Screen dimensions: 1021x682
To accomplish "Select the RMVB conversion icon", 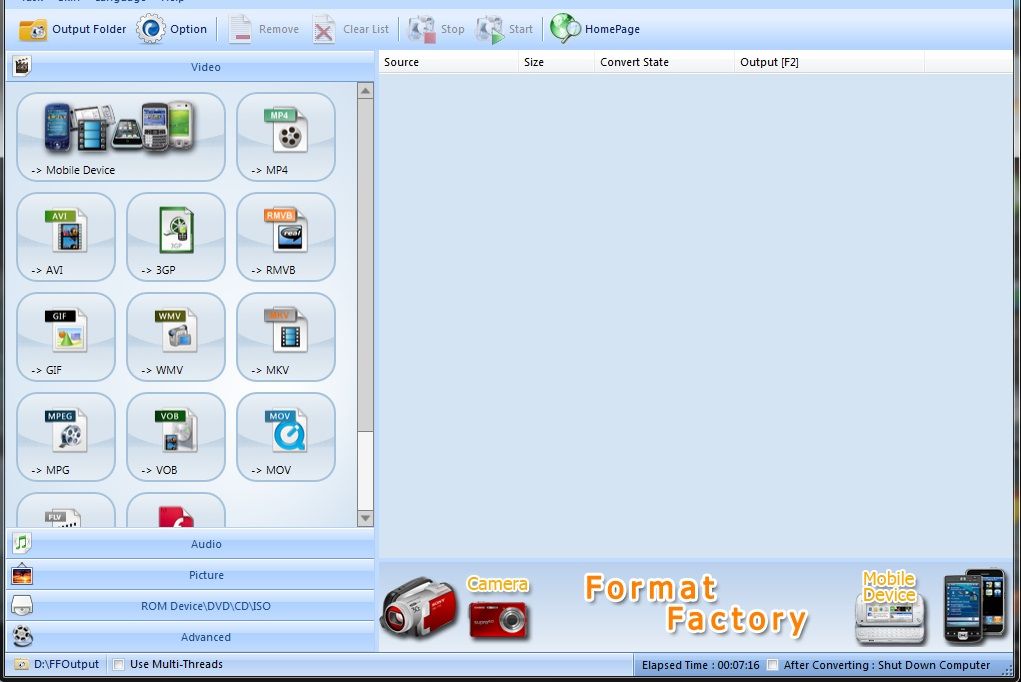I will (x=286, y=237).
